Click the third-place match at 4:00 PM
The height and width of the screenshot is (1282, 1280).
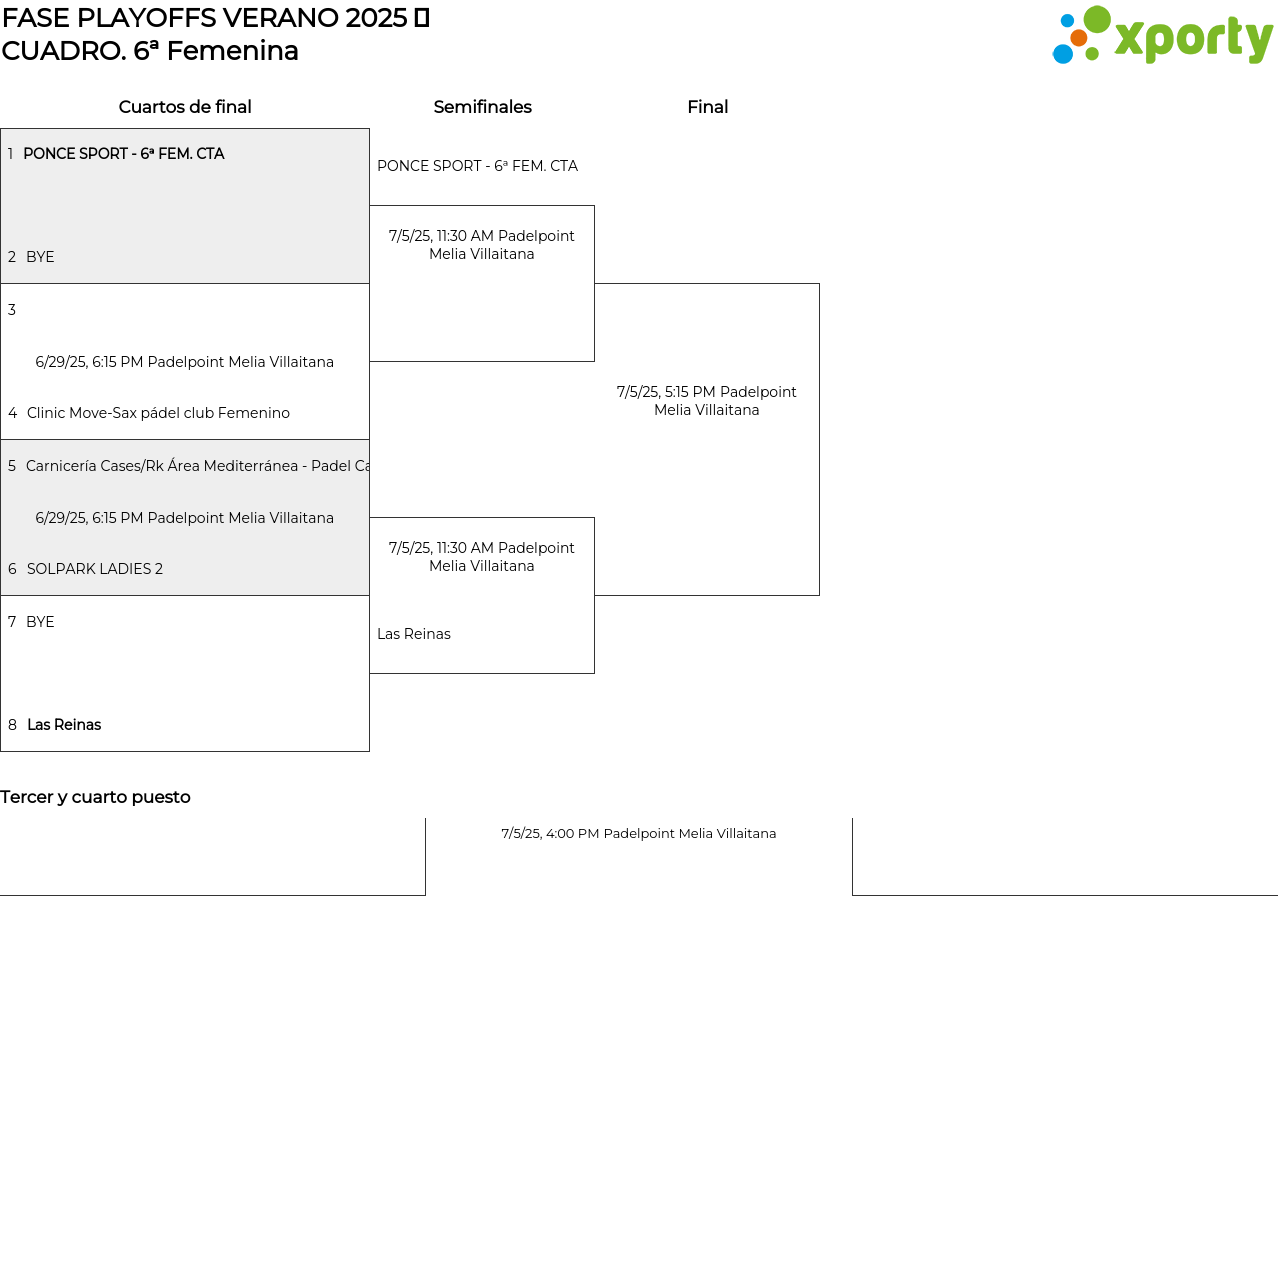[638, 834]
